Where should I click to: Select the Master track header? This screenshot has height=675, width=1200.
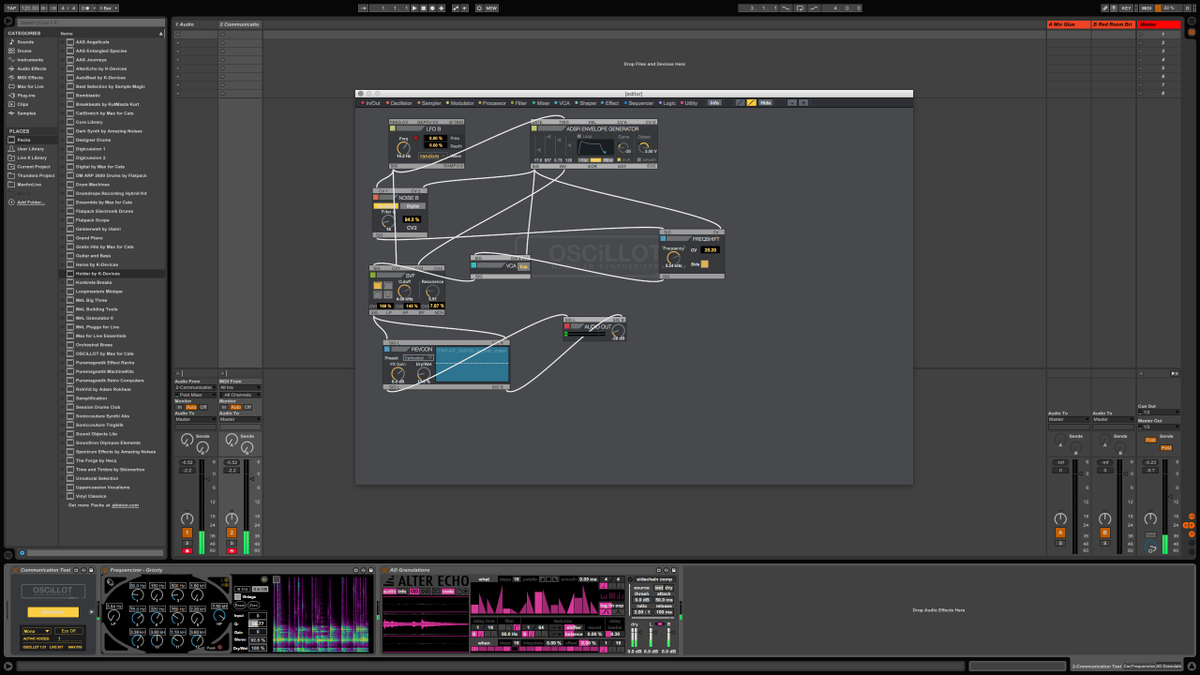1159,24
